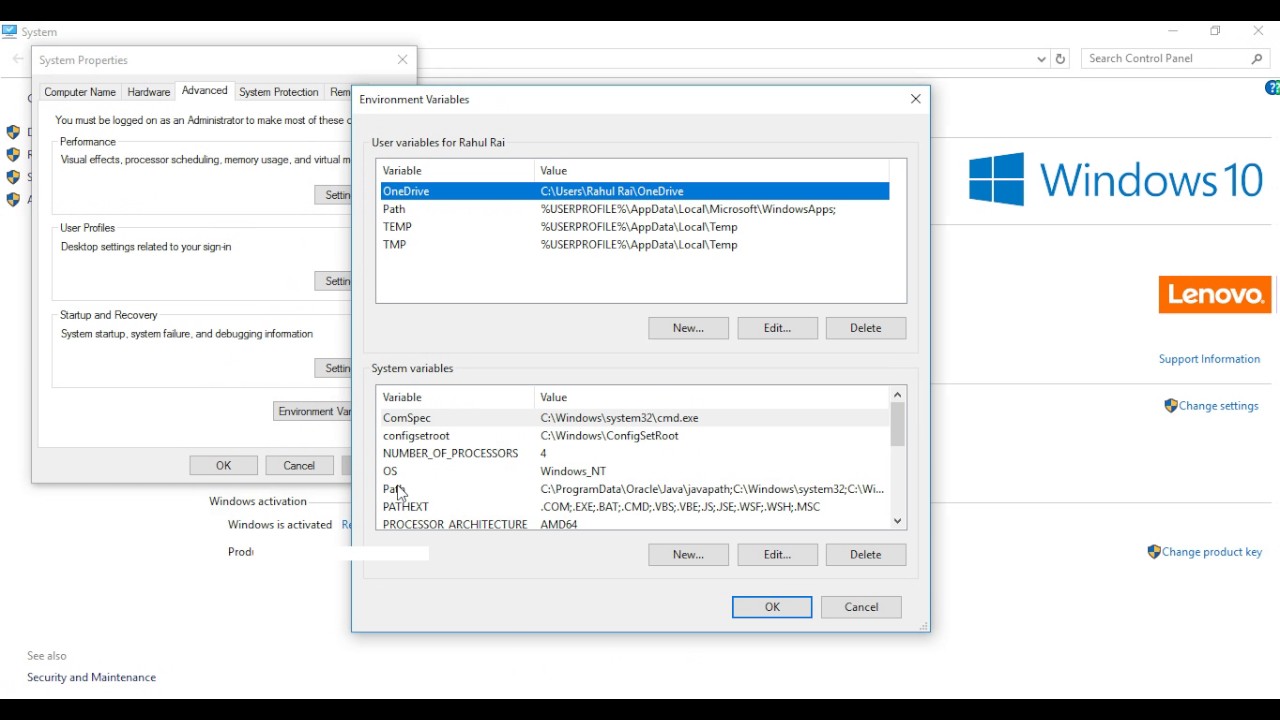The image size is (1280, 720).
Task: Click Cancel in System Properties
Action: click(299, 465)
